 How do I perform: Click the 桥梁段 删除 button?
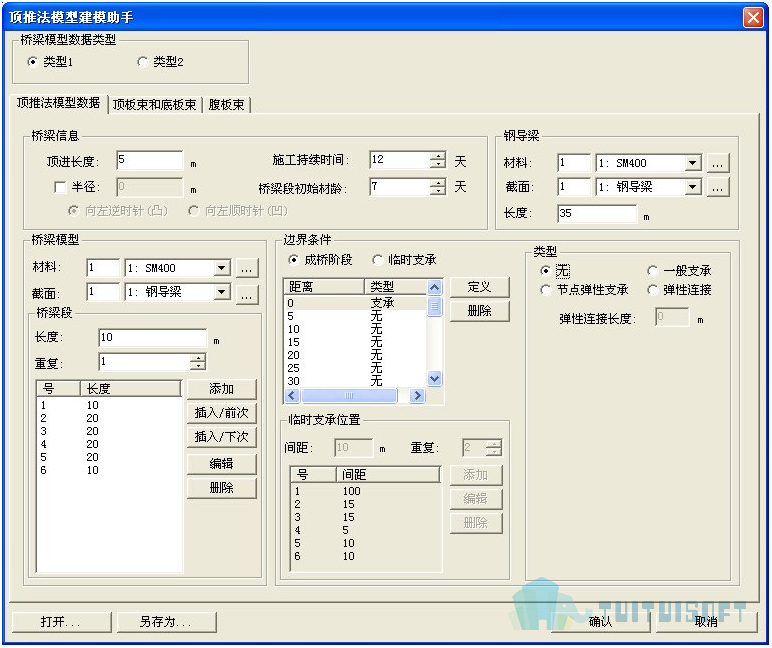pyautogui.click(x=222, y=488)
